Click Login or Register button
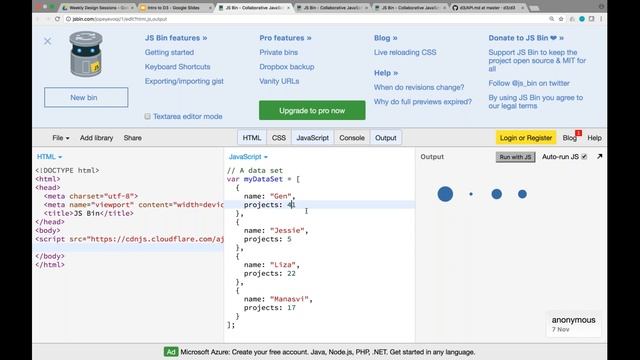The width and height of the screenshot is (640, 360). tap(526, 138)
